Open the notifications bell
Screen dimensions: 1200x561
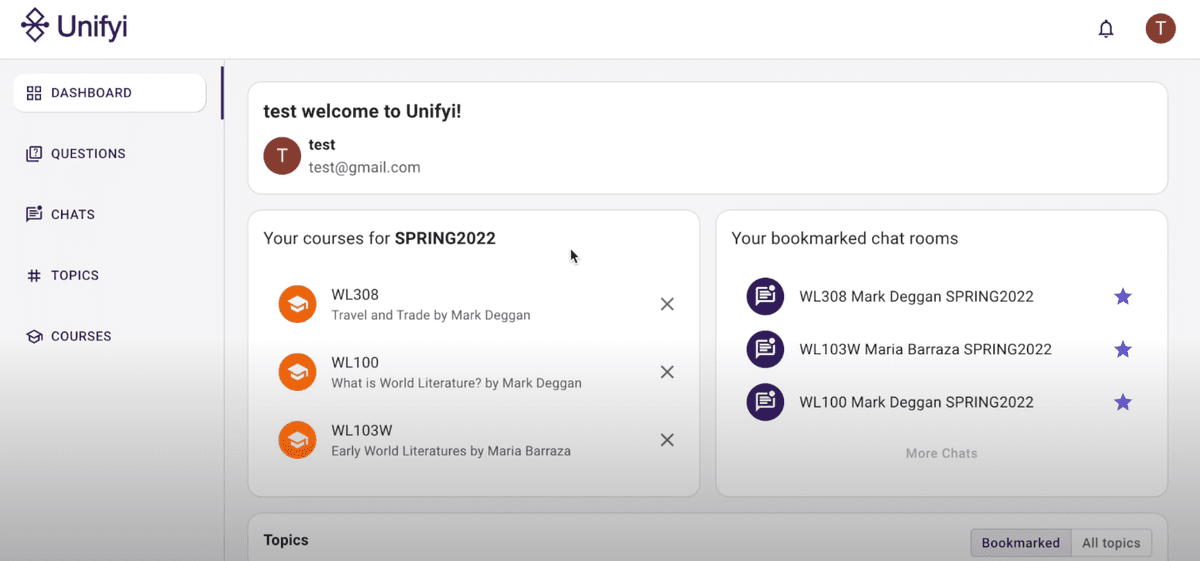click(x=1105, y=29)
